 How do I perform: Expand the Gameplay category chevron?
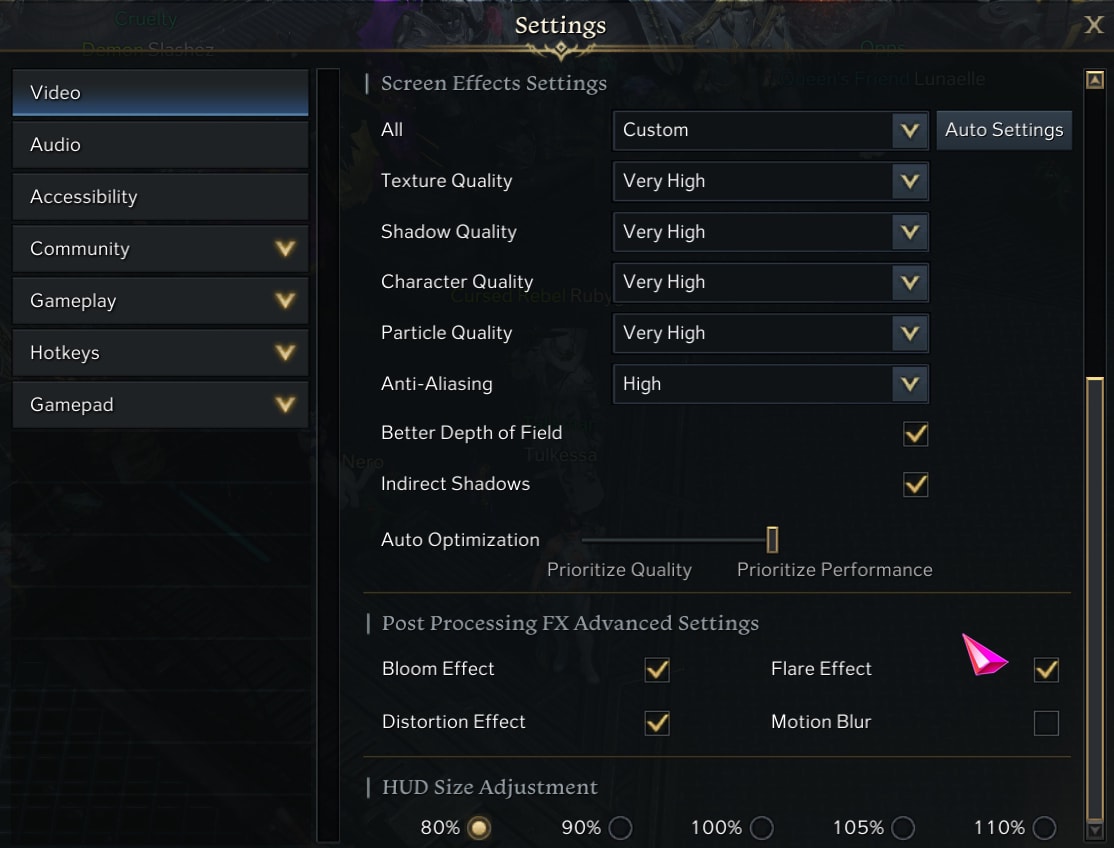pos(285,300)
